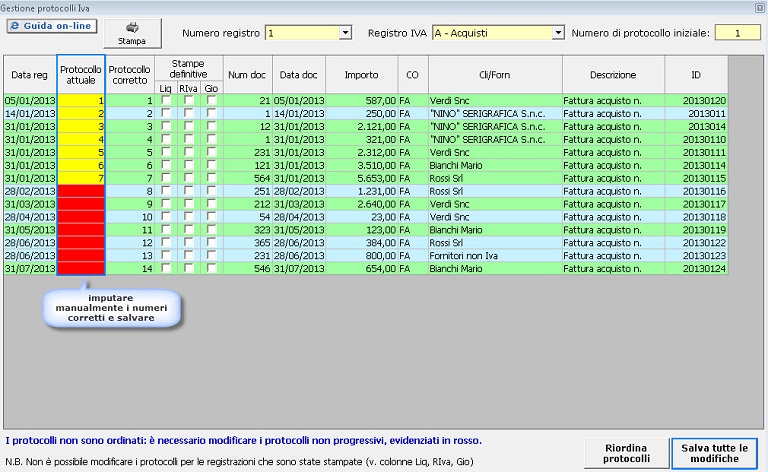Click the ID column header
This screenshot has height=472, width=768.
[x=696, y=75]
